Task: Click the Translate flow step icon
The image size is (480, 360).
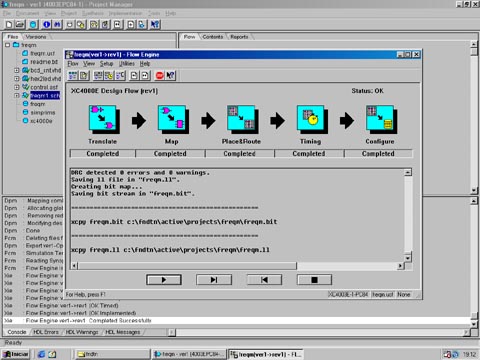Action: click(103, 120)
